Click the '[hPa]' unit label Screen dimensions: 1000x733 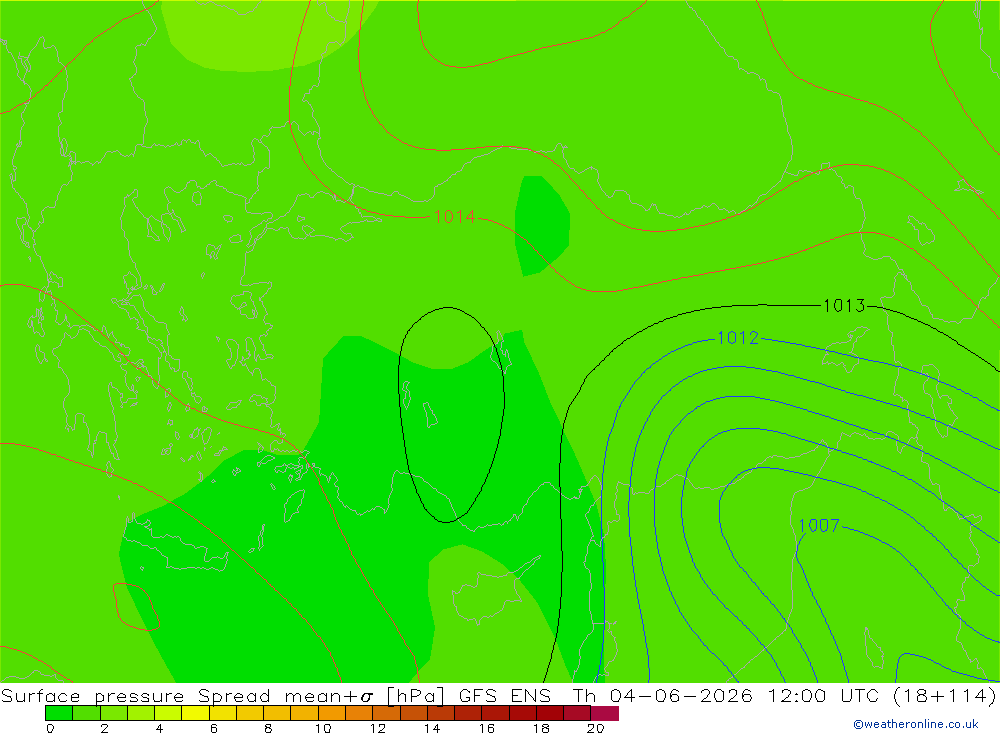coord(415,695)
